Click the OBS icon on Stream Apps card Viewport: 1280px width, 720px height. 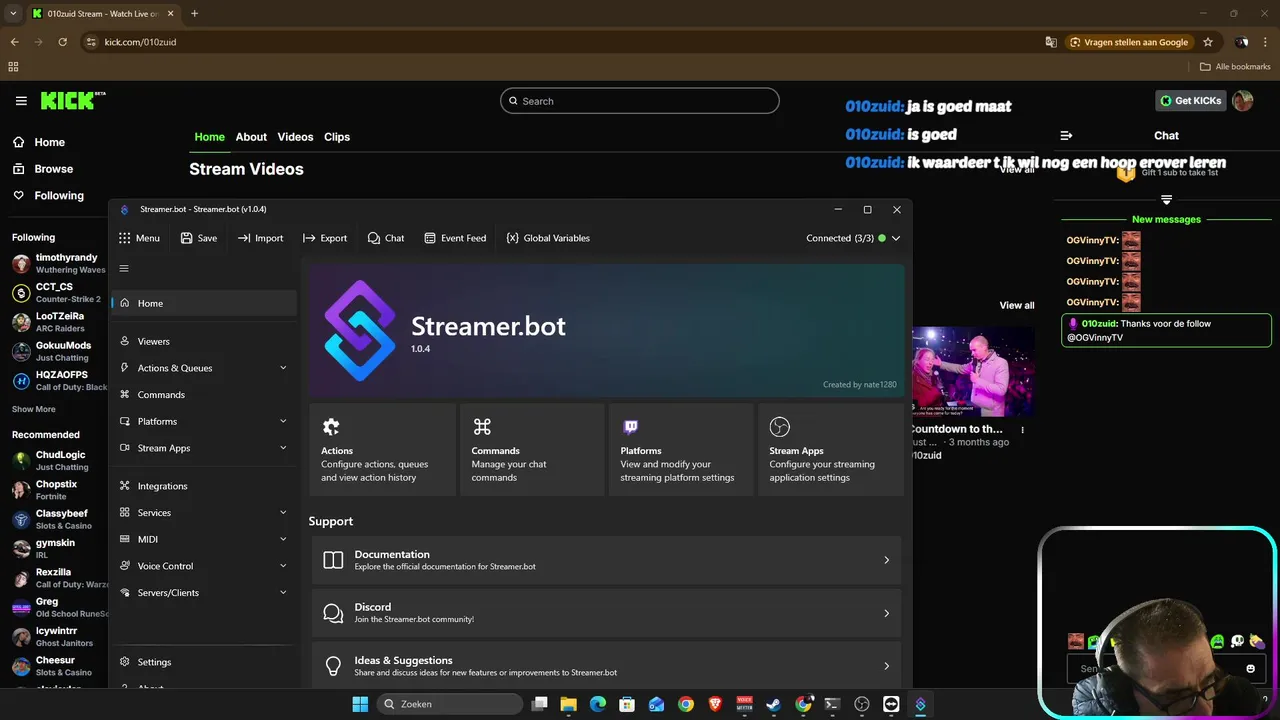pyautogui.click(x=780, y=427)
